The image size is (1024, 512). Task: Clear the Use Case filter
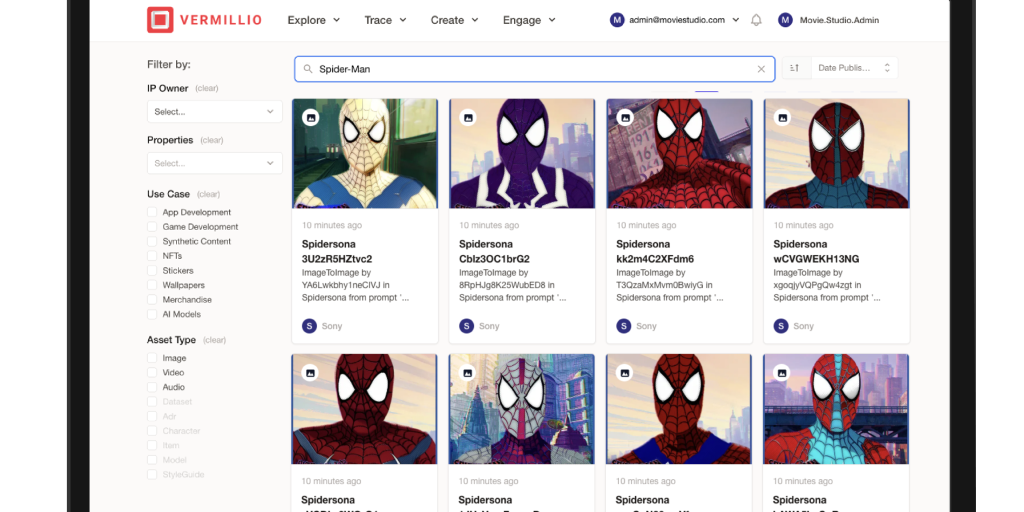(209, 194)
